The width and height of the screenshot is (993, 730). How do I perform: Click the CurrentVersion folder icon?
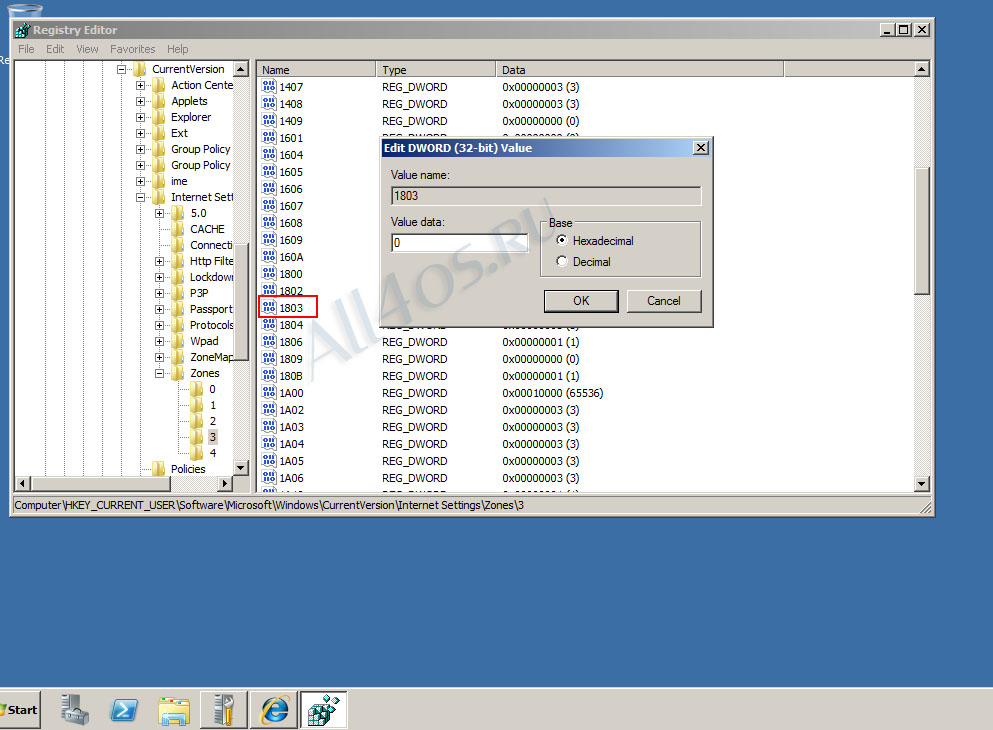(x=140, y=69)
